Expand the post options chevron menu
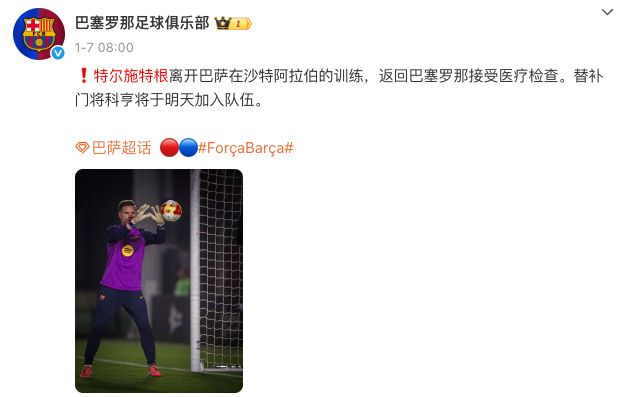Viewport: 623px width, 397px height. tap(607, 12)
